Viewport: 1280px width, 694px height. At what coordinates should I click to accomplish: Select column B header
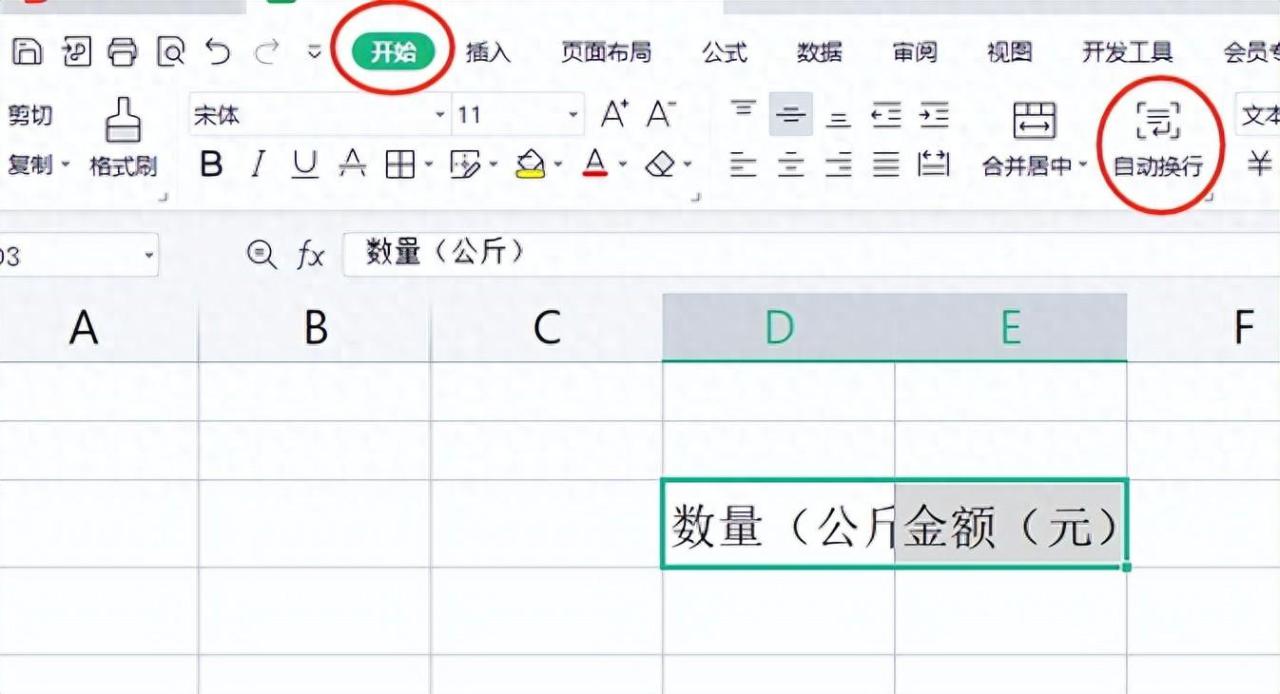[315, 327]
